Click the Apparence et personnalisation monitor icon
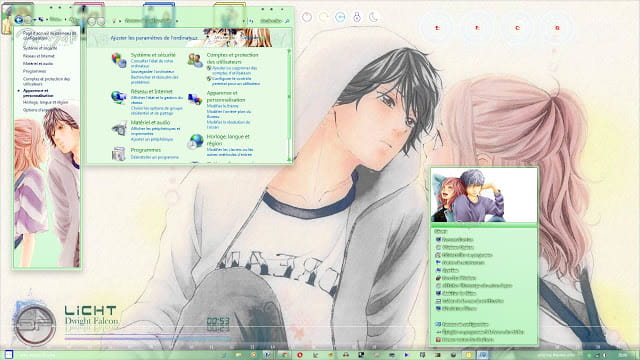Screen dimensions: 640x360 pos(195,98)
